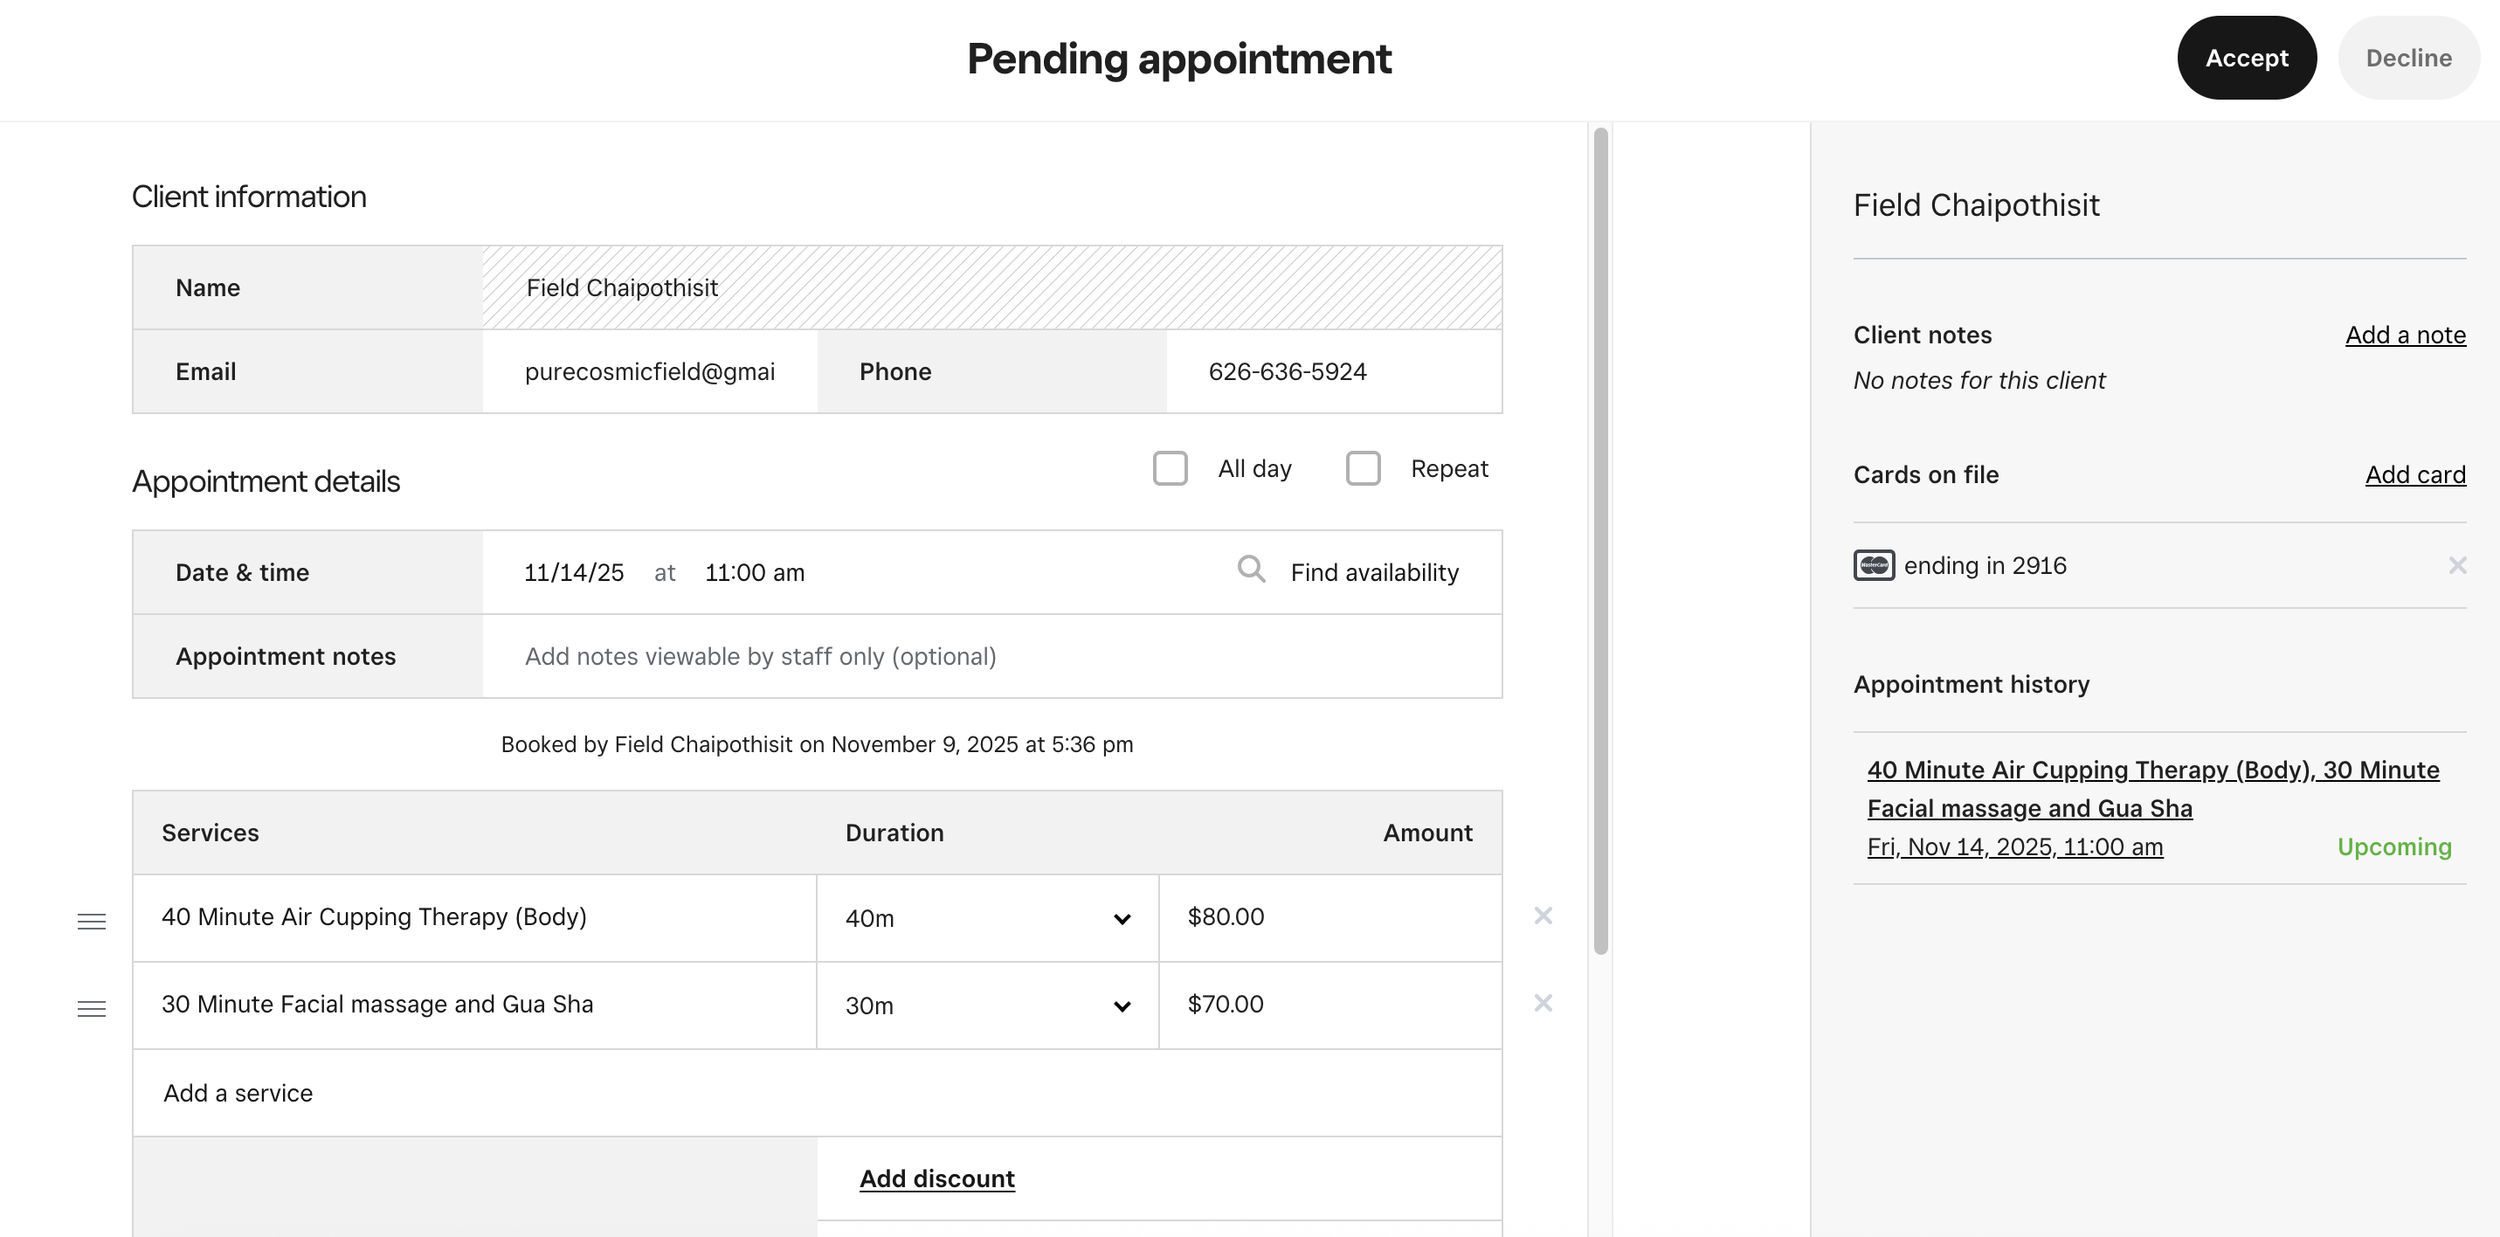Check the Repeat appointment checkbox
This screenshot has height=1237, width=2500.
point(1363,468)
